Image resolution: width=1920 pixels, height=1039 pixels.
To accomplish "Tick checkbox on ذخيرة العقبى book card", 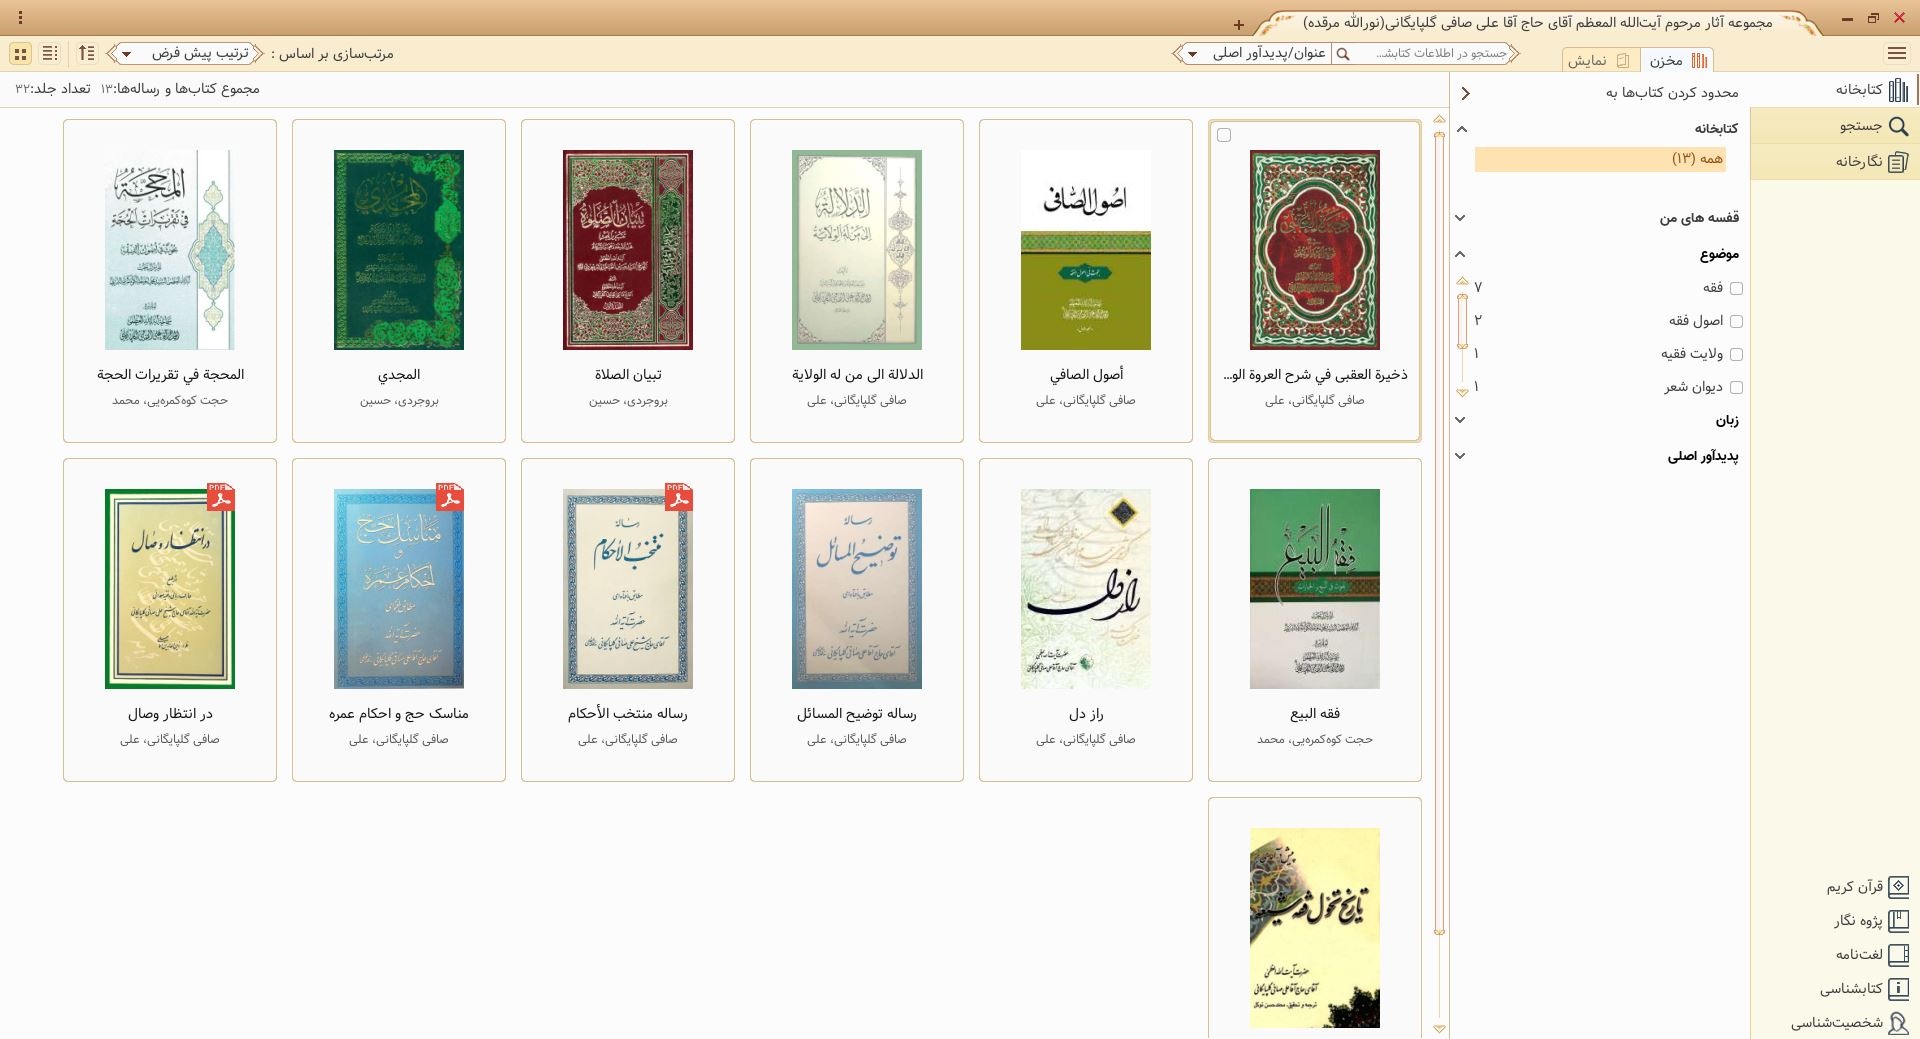I will pos(1224,135).
